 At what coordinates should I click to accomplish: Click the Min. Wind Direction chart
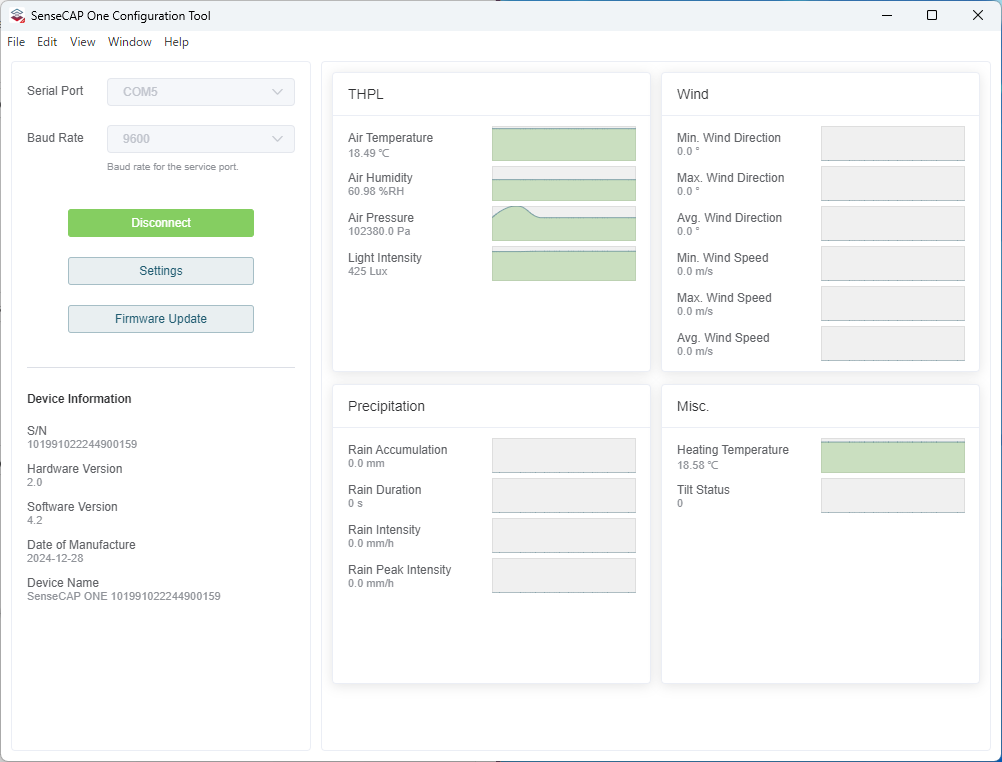[893, 143]
